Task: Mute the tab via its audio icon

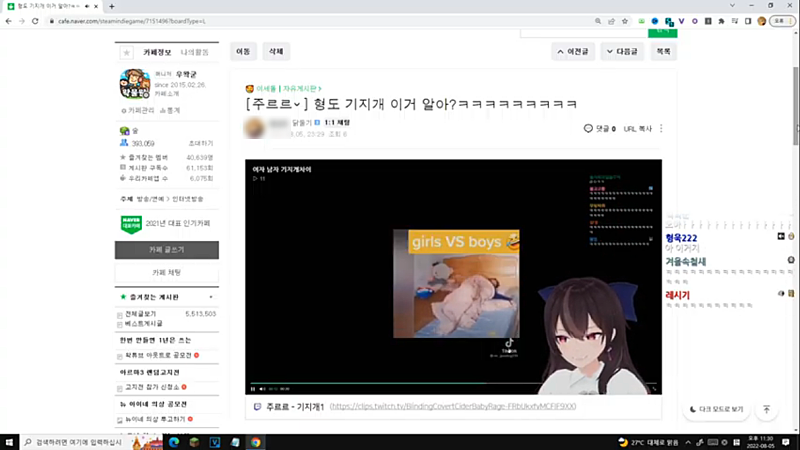Action: pyautogui.click(x=87, y=6)
